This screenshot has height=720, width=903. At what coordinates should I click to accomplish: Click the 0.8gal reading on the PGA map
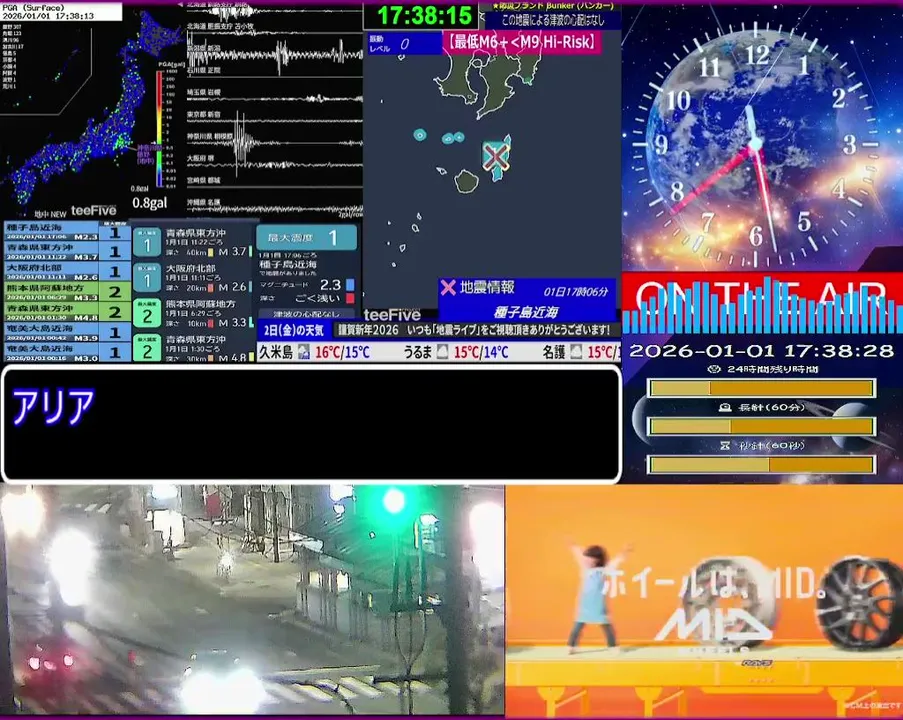click(x=150, y=203)
